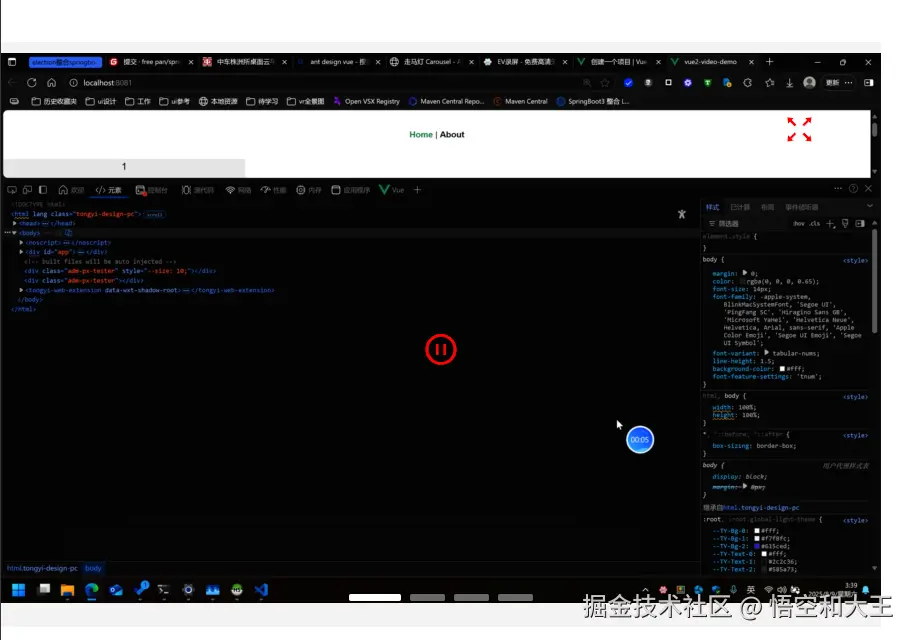Select the gray slide labeled 1
The image size is (913, 640).
(x=124, y=167)
